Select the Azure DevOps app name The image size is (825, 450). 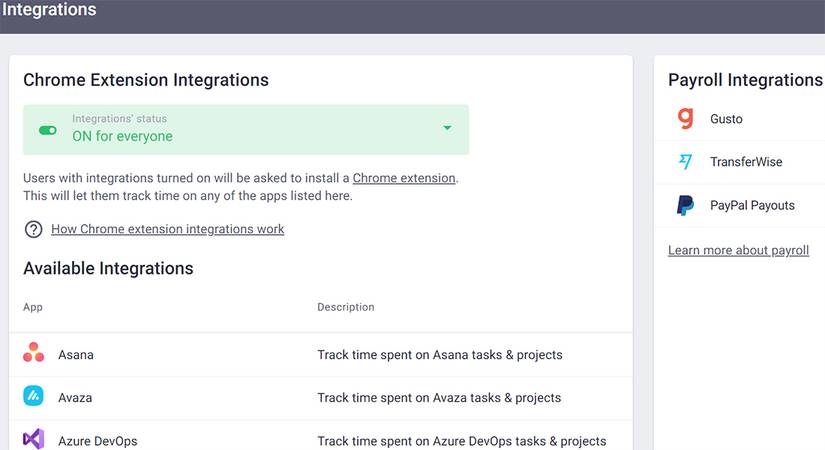[98, 441]
